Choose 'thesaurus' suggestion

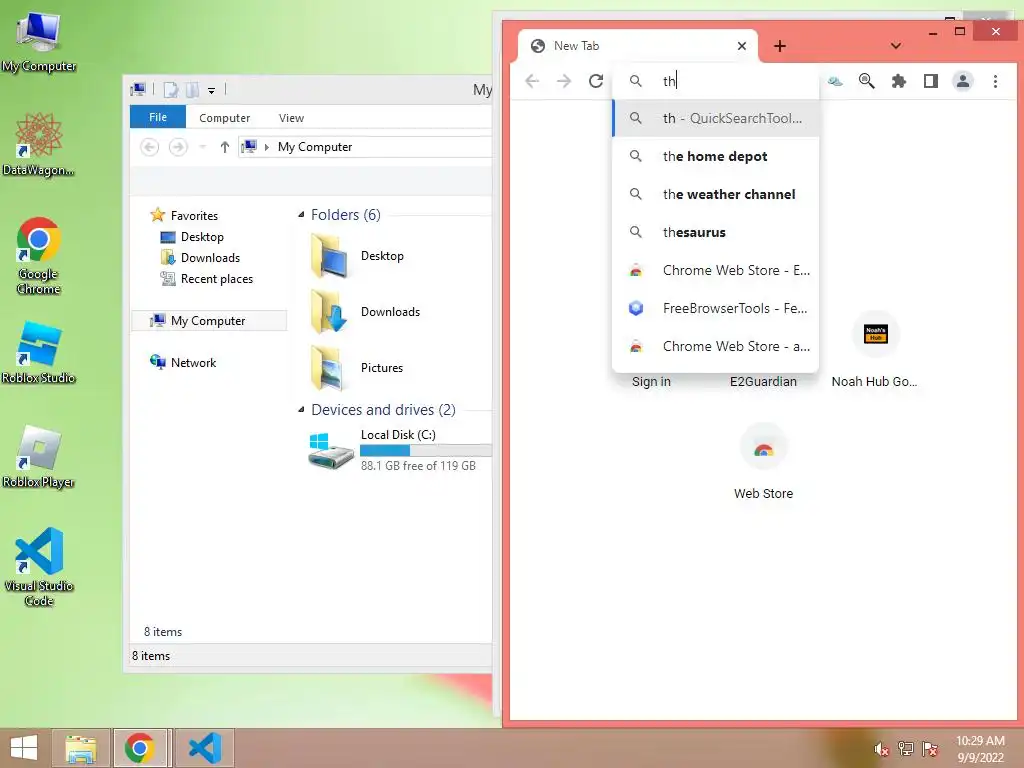coord(716,232)
